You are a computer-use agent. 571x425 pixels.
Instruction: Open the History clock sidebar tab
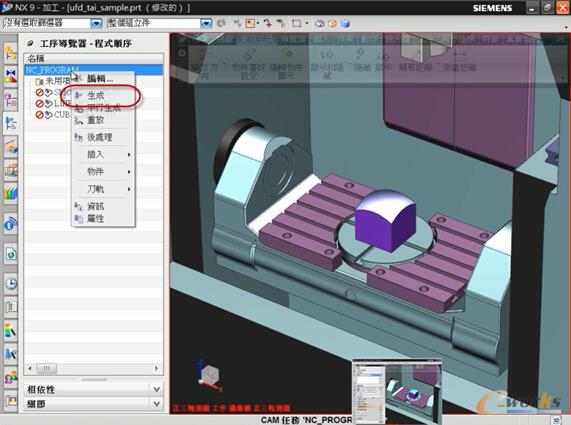(10, 283)
